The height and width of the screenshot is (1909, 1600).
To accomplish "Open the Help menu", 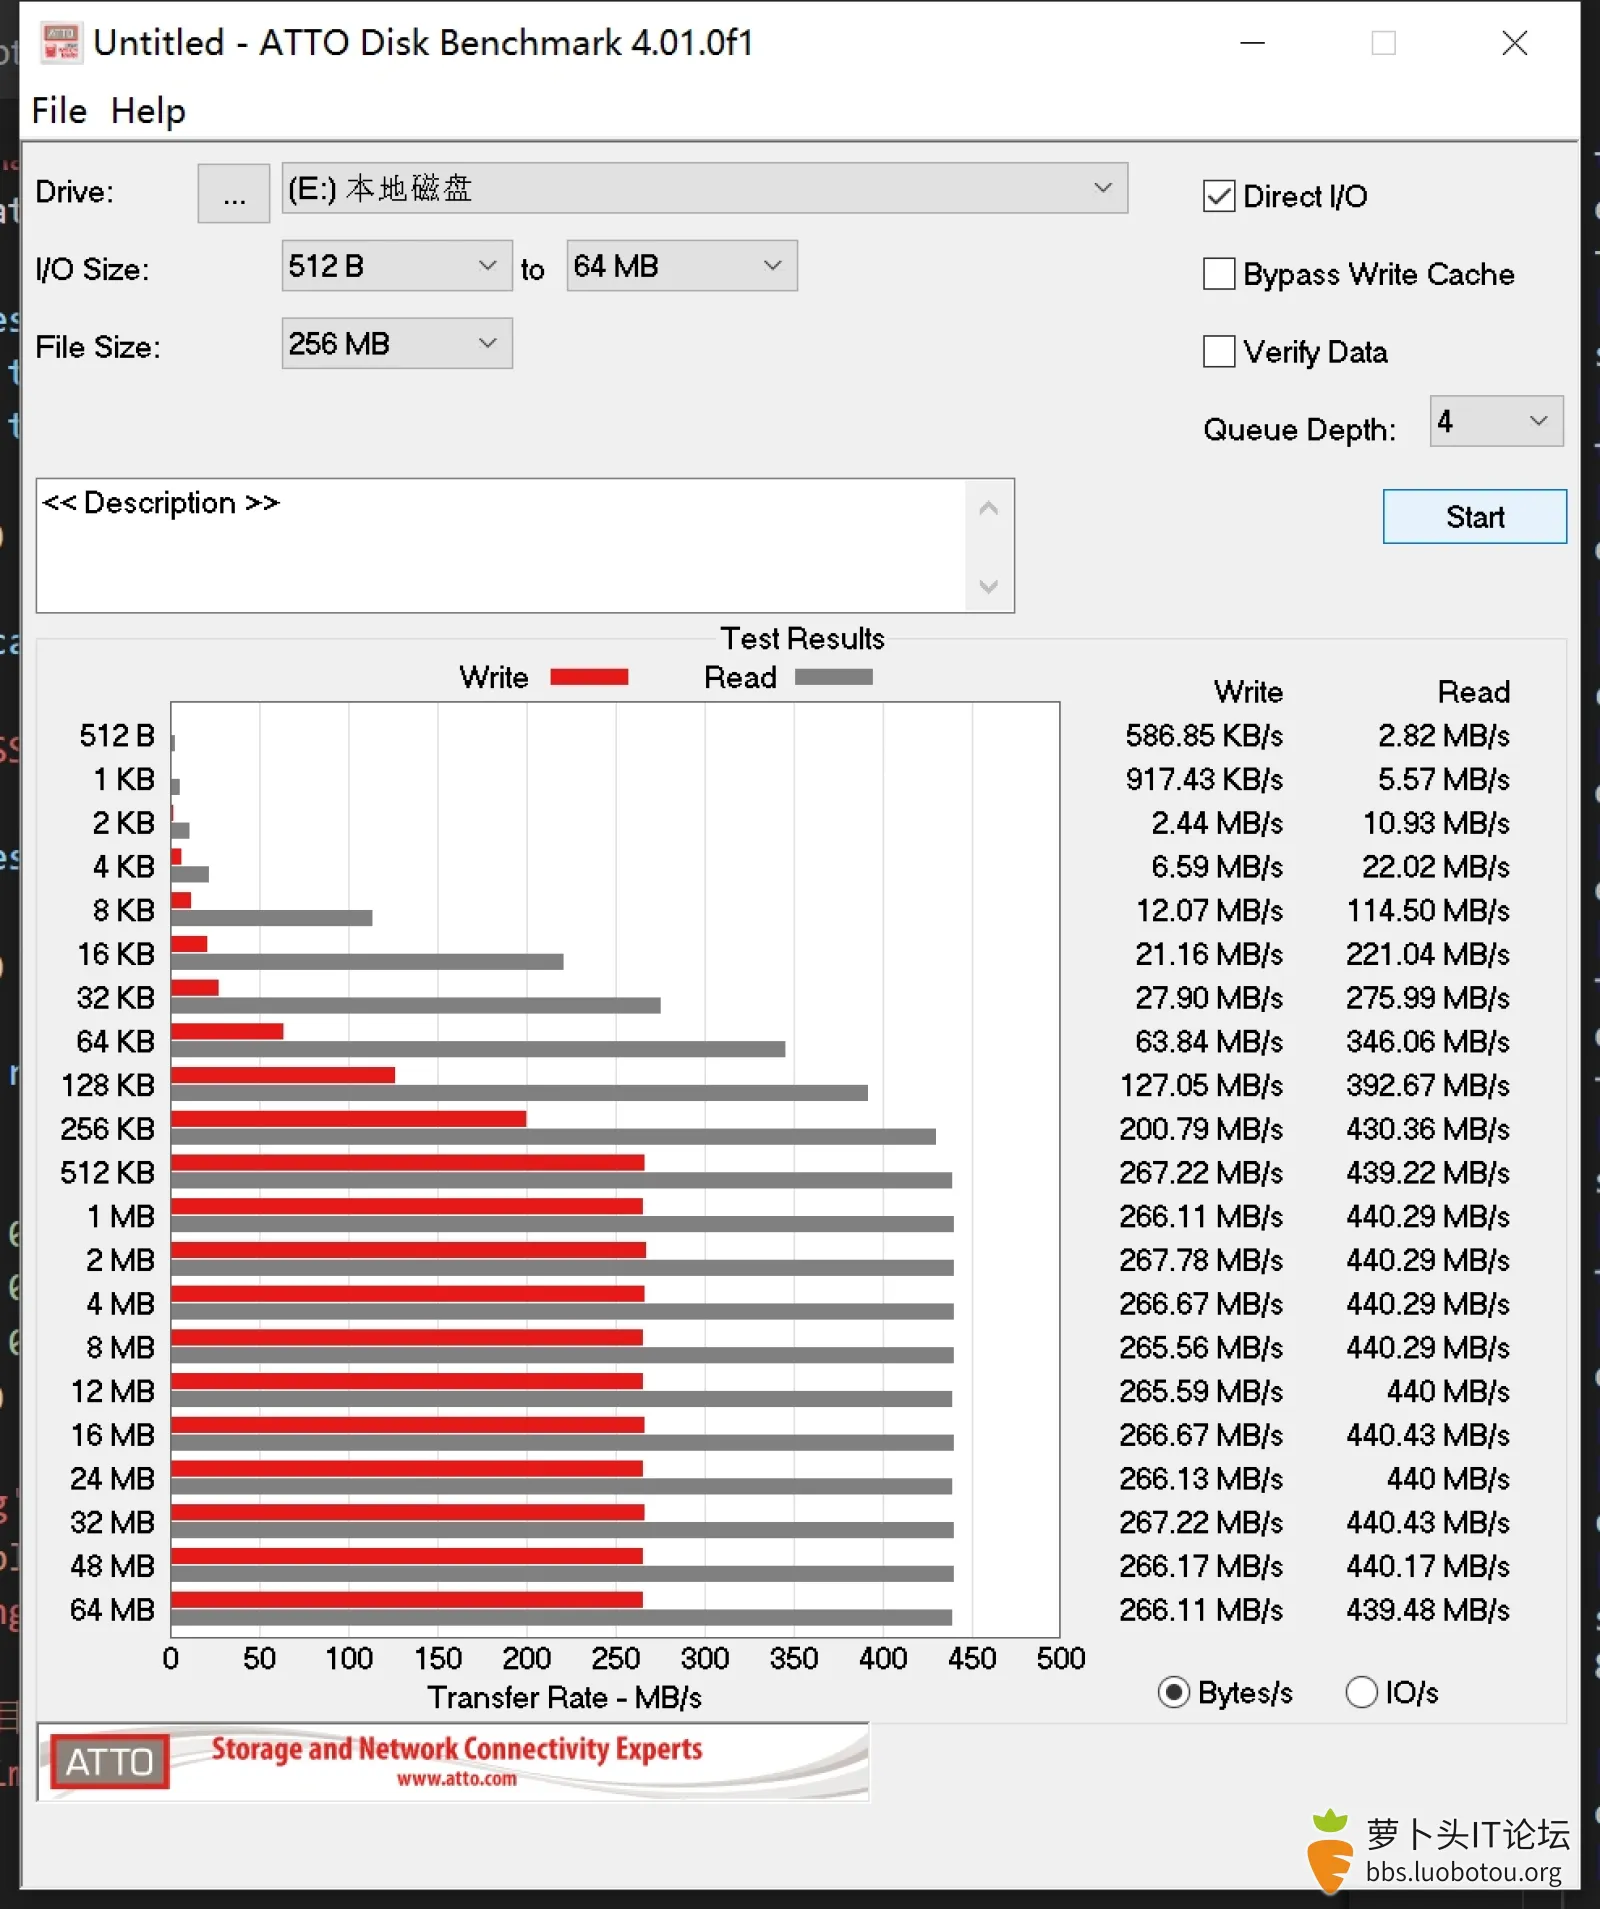I will [148, 110].
